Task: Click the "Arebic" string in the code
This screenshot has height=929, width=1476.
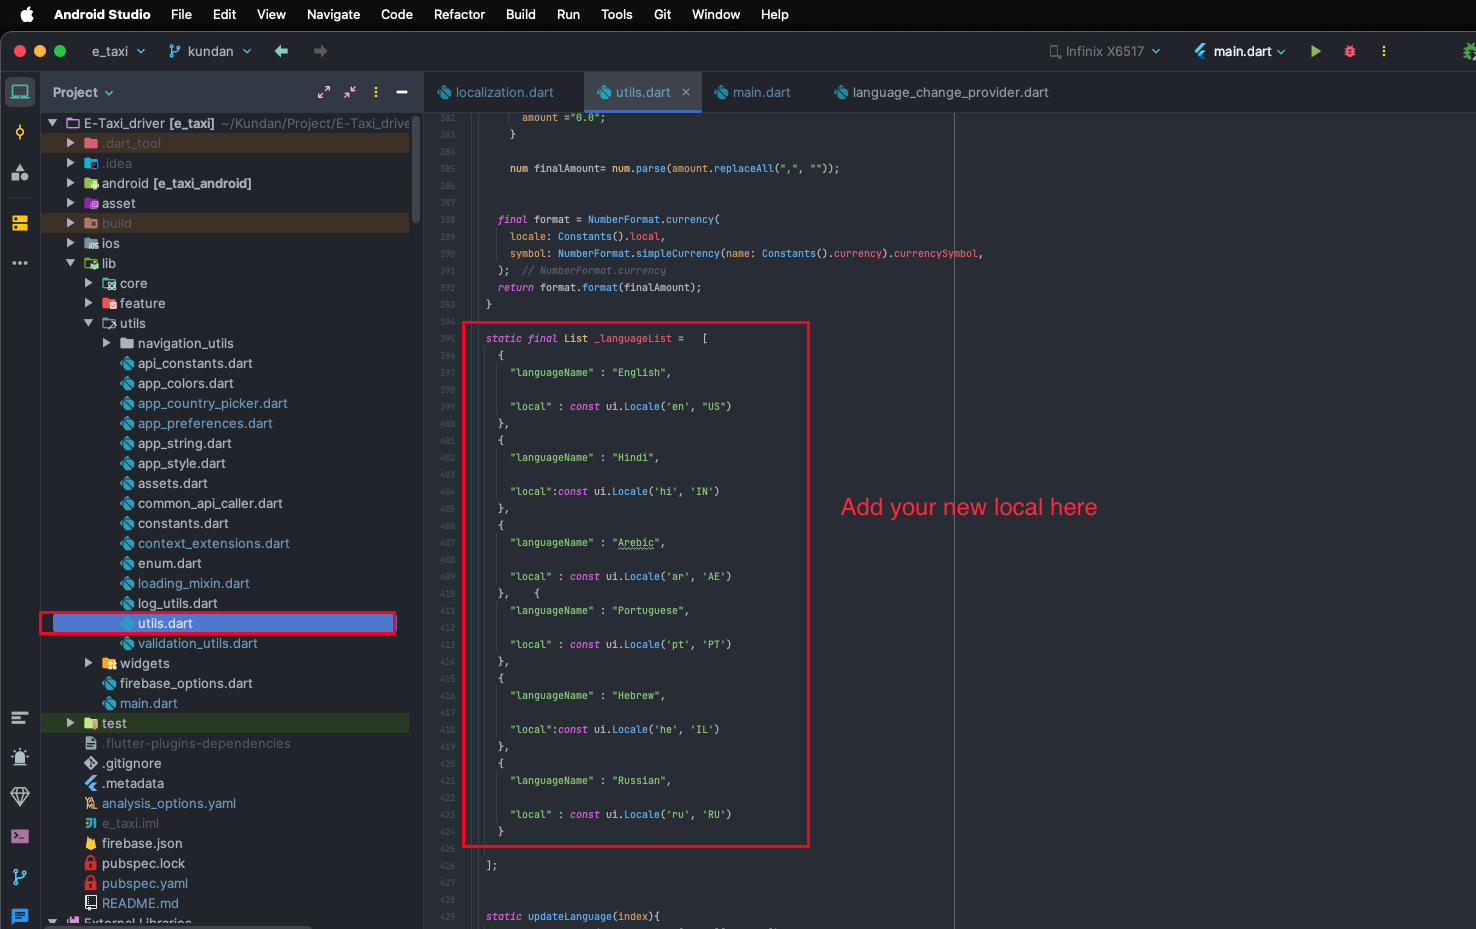Action: click(636, 543)
